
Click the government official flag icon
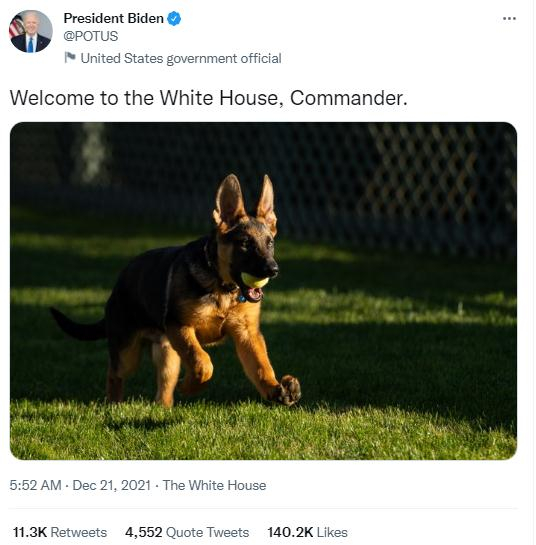pyautogui.click(x=70, y=57)
